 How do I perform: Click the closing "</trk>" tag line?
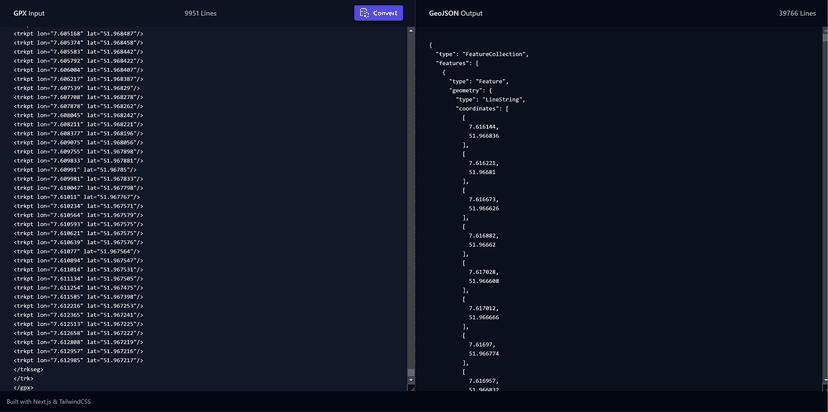pyautogui.click(x=24, y=378)
